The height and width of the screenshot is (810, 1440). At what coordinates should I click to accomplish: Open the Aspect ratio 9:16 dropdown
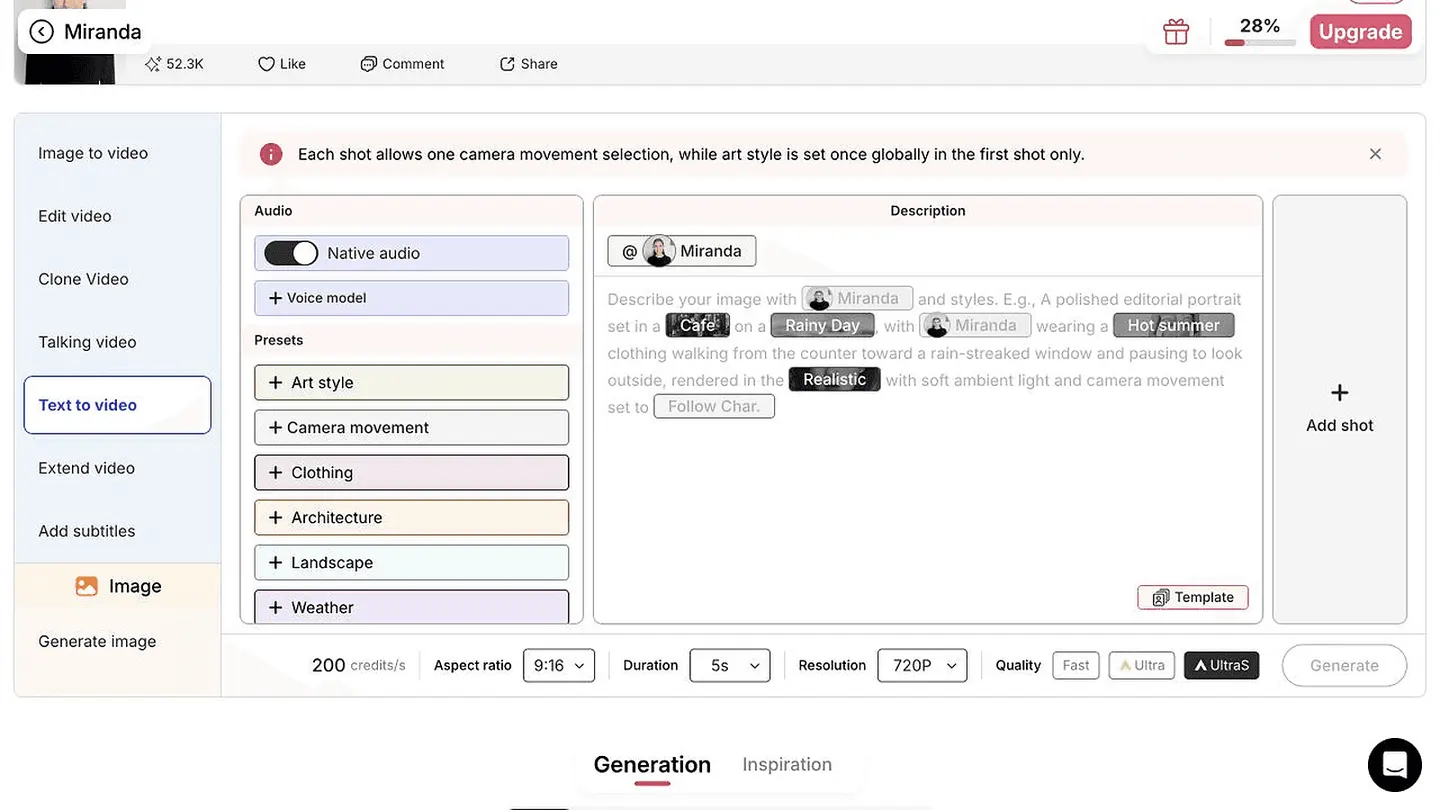pyautogui.click(x=559, y=666)
